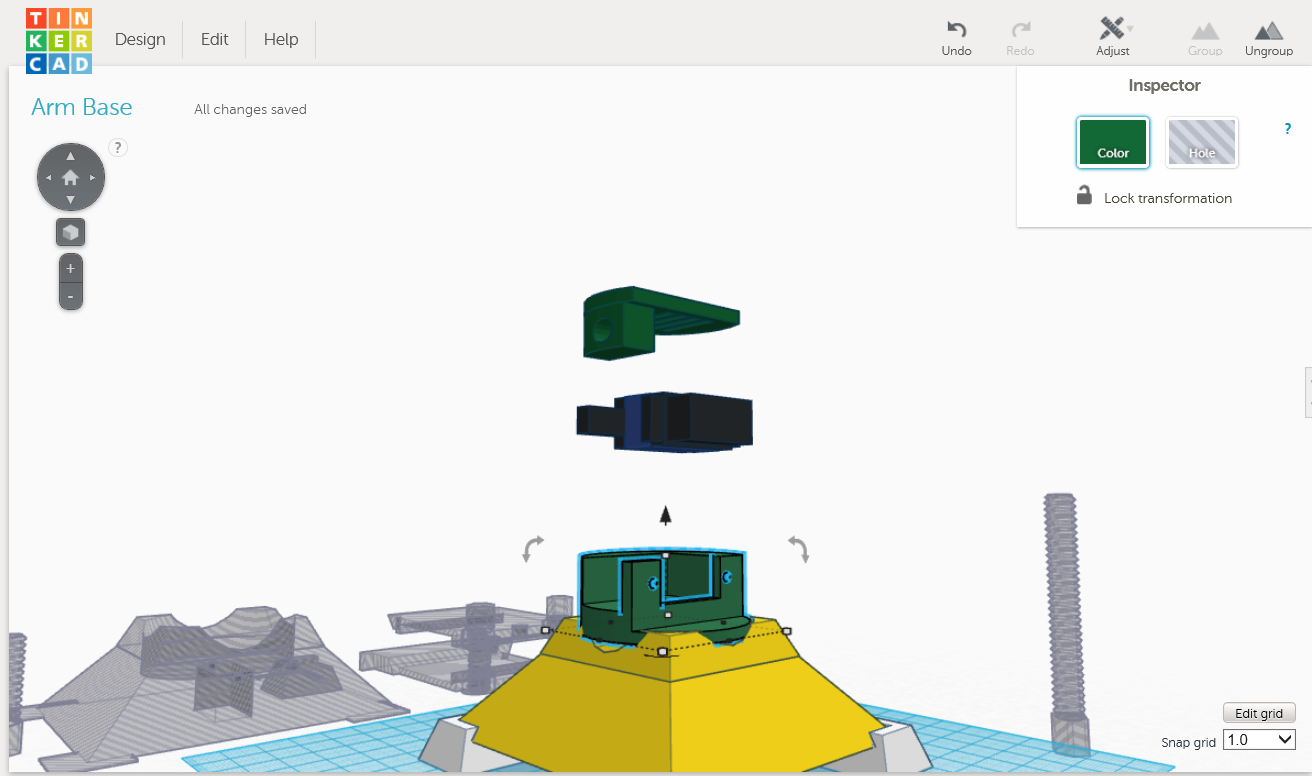Open the Snap grid value dropdown
The image size is (1312, 776).
pos(1258,739)
